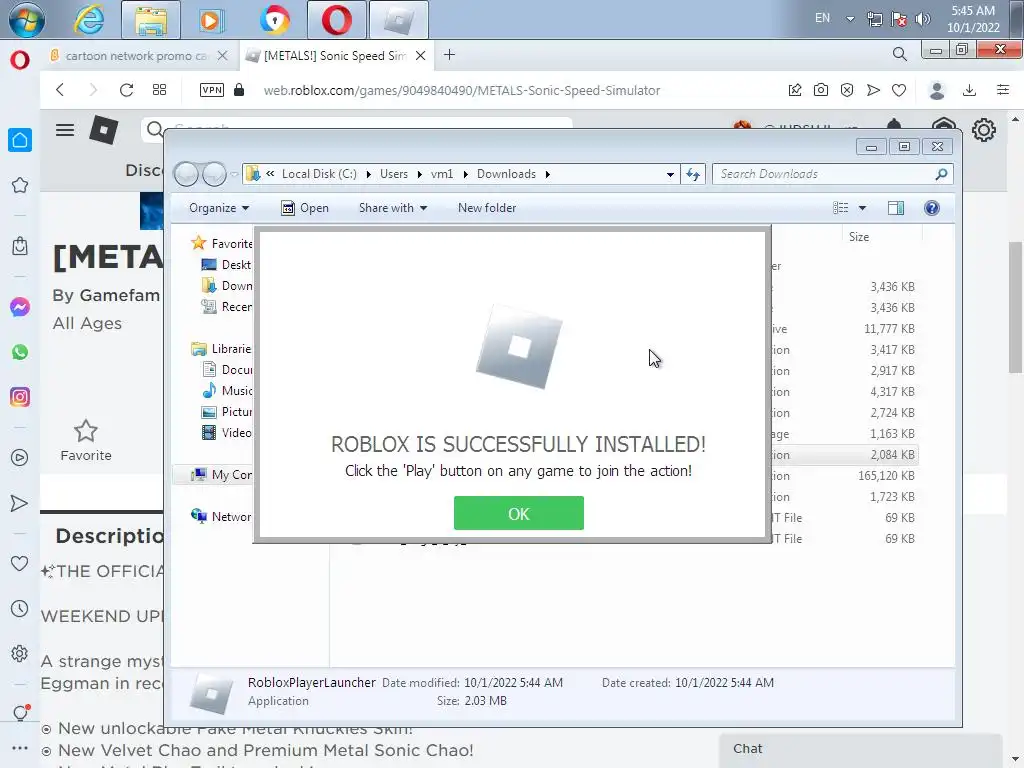Click Open in Explorer toolbar
The height and width of the screenshot is (768, 1024).
pos(305,208)
